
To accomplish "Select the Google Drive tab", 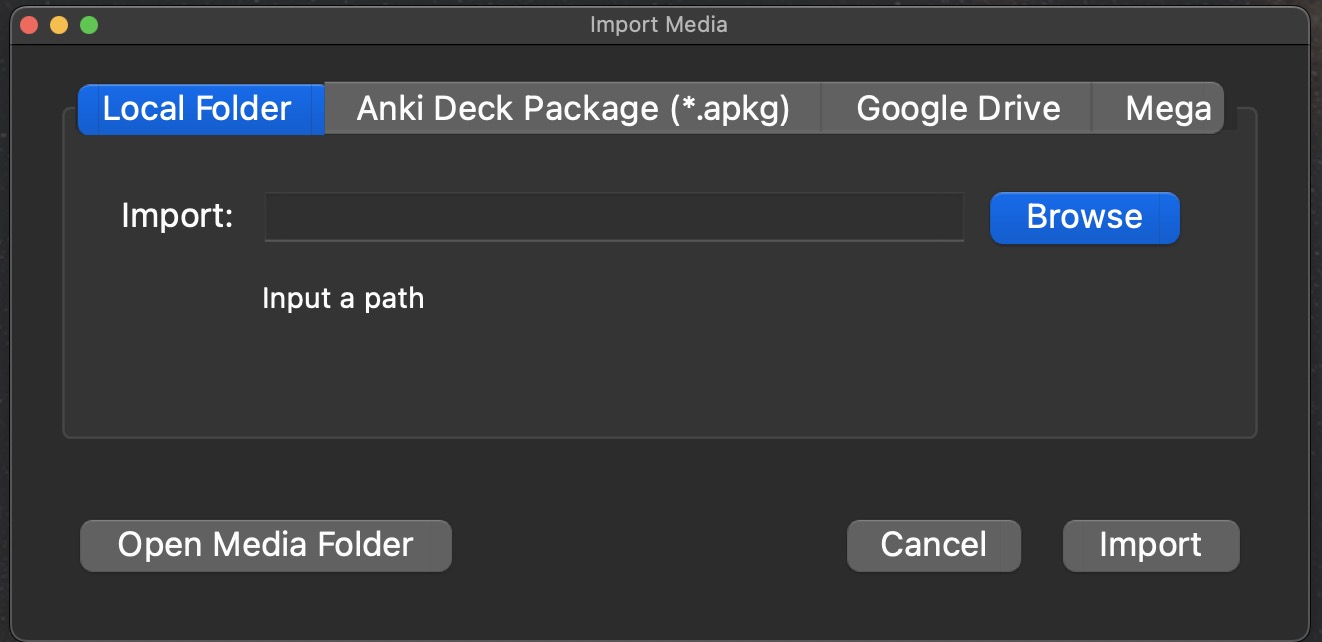I will [x=957, y=108].
